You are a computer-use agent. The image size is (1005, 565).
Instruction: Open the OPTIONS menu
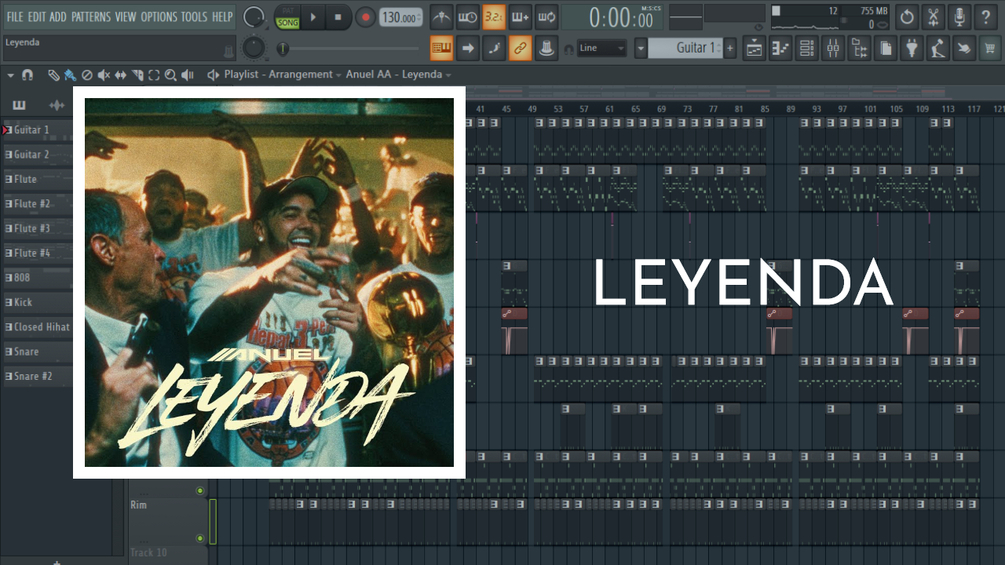[158, 17]
